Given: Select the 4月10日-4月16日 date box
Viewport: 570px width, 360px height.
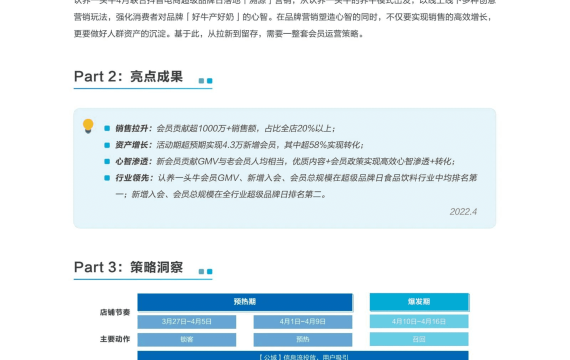Looking at the screenshot, I should [419, 321].
